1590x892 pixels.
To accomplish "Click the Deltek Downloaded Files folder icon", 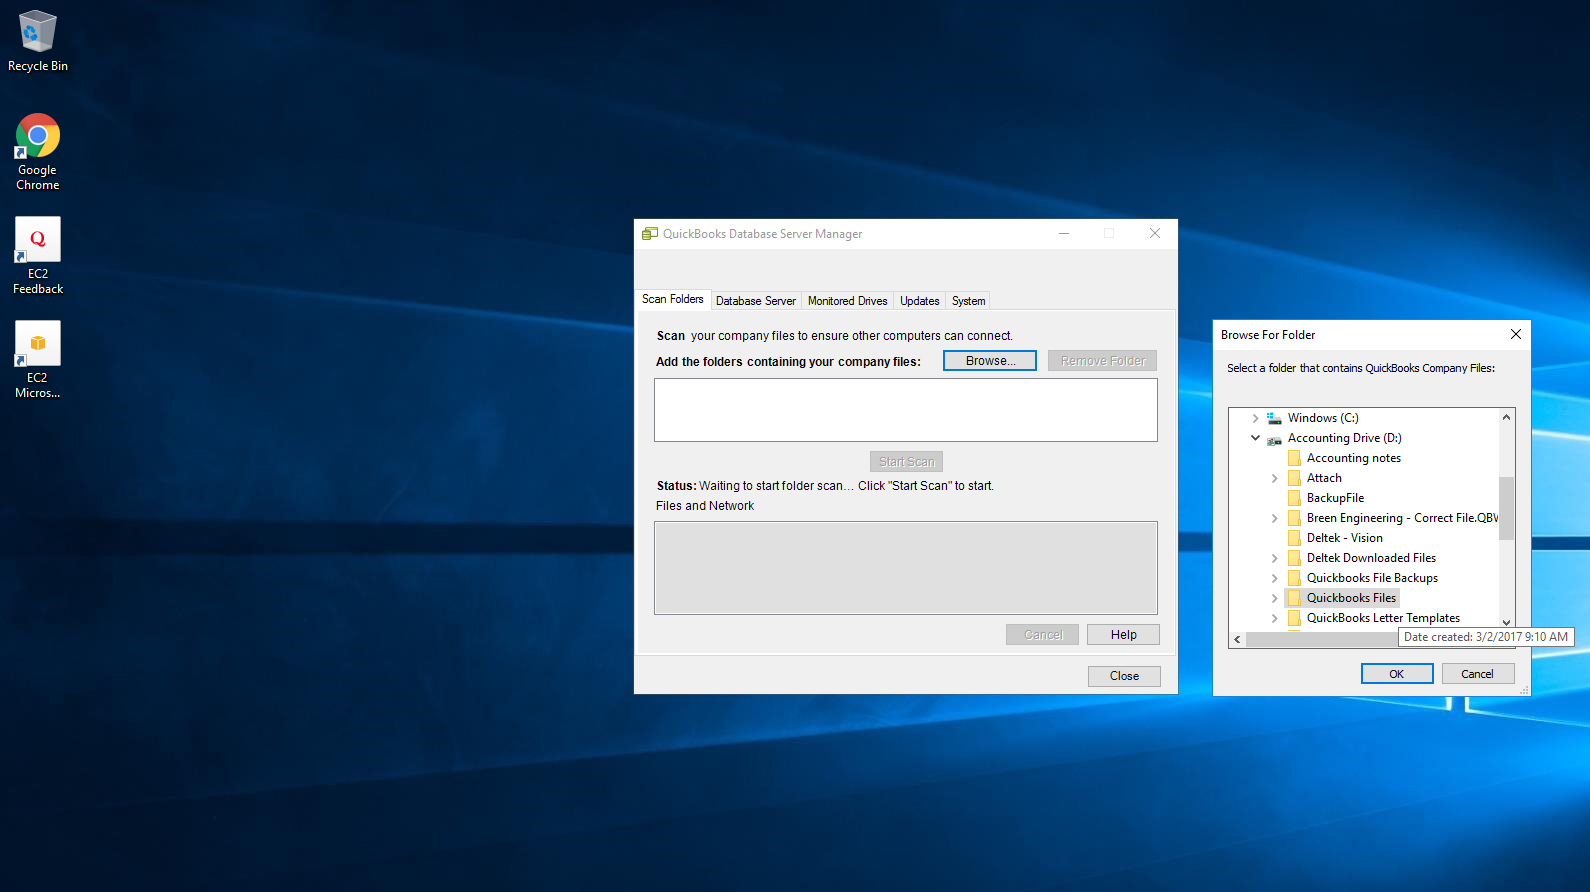I will click(x=1294, y=558).
